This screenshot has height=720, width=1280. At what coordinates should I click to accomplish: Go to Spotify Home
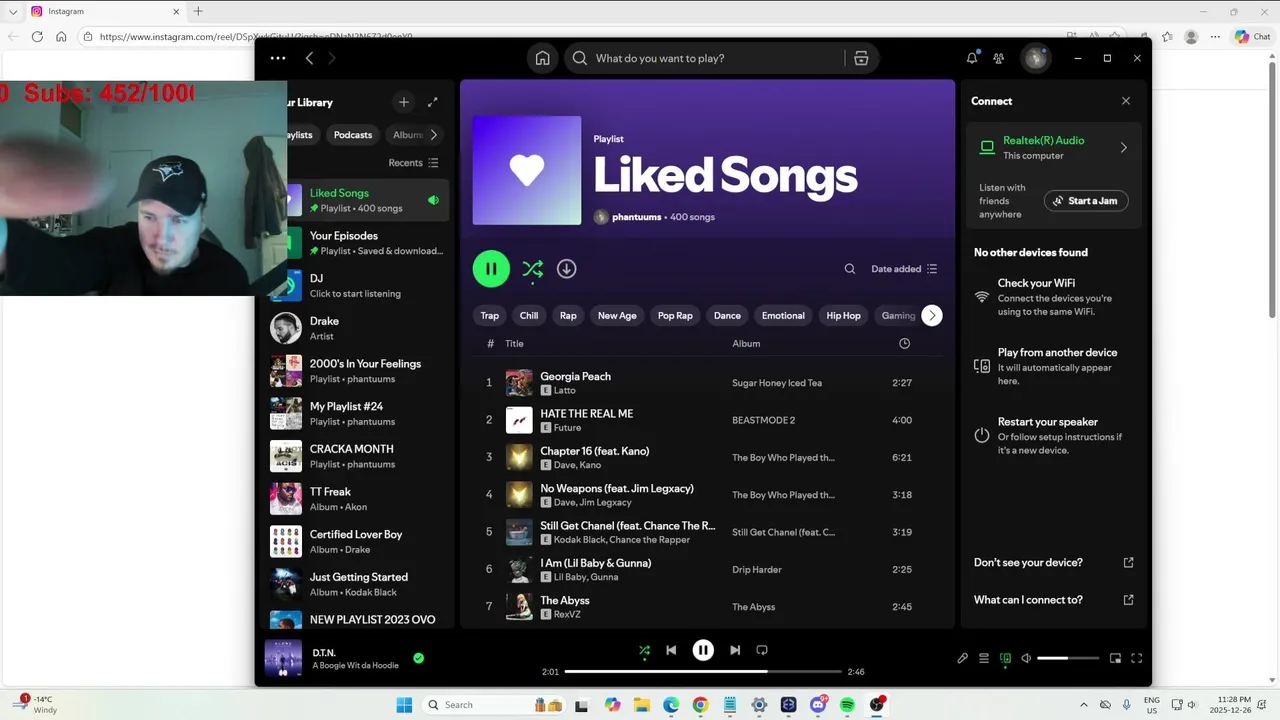(542, 58)
